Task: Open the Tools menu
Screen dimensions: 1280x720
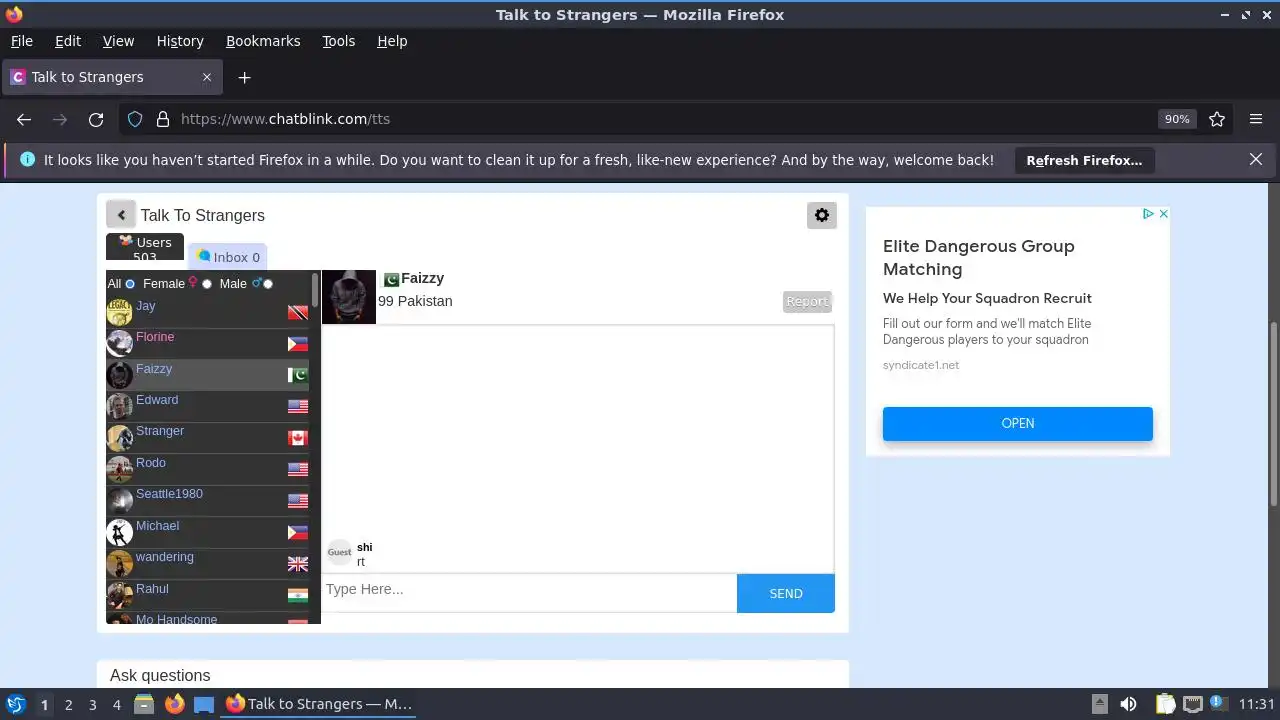Action: click(x=339, y=41)
